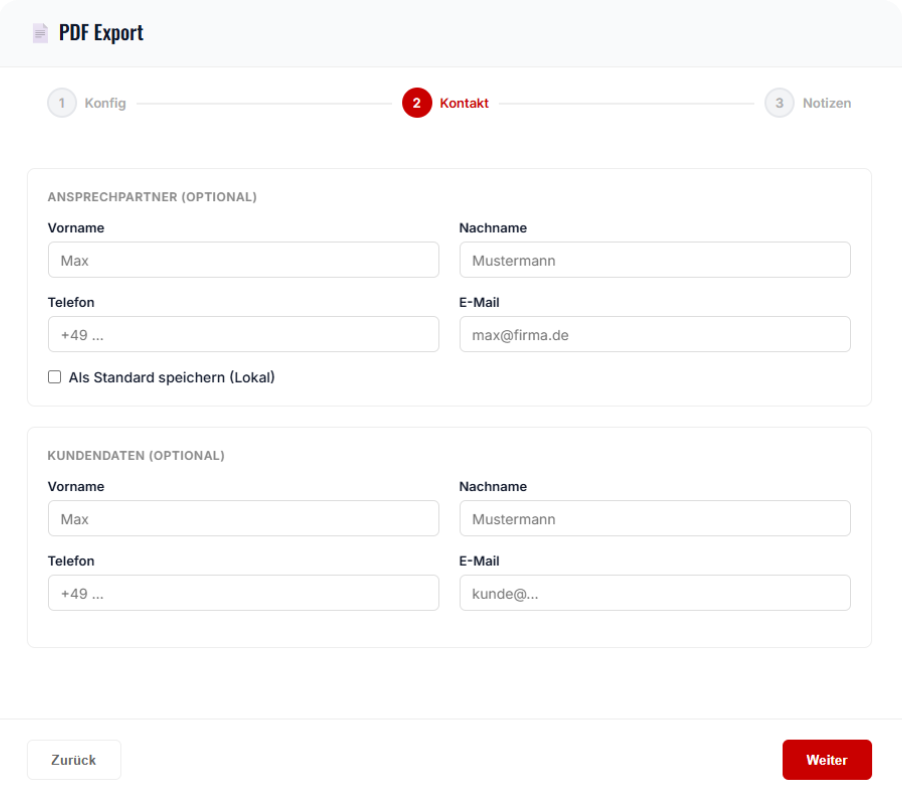Click the PDF Export document icon

40,32
